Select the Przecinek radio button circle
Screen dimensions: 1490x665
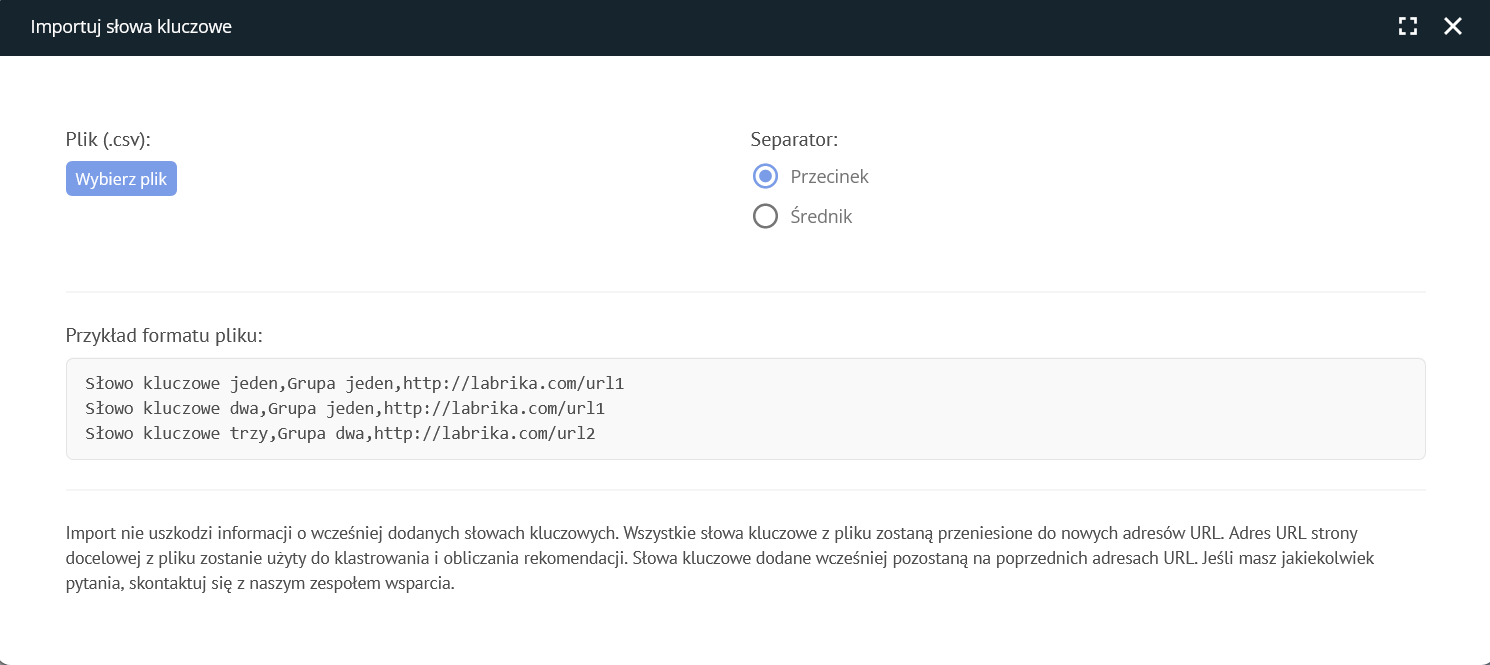pyautogui.click(x=765, y=176)
